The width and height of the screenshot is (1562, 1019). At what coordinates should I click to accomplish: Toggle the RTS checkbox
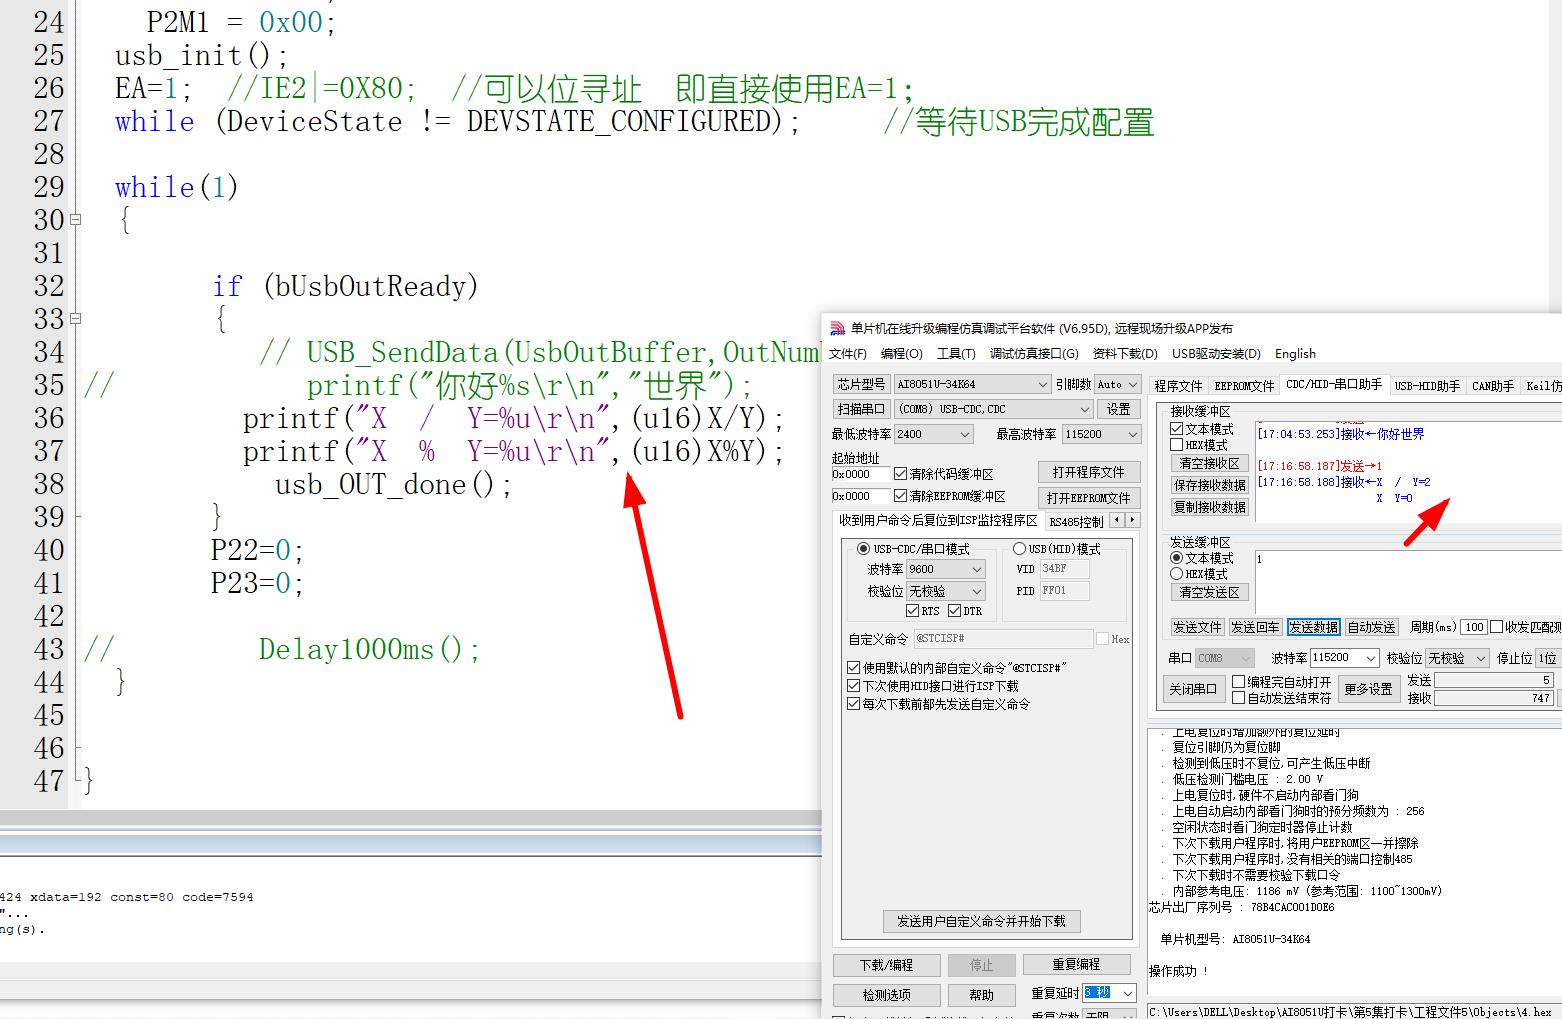[x=912, y=611]
